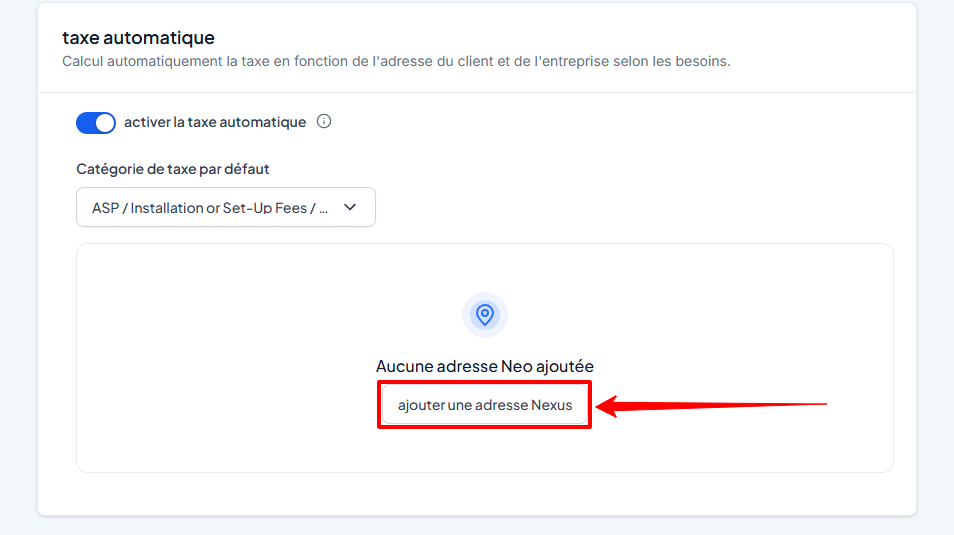Open the ASP / Installation or Set-Up Fees dropdown

click(226, 207)
